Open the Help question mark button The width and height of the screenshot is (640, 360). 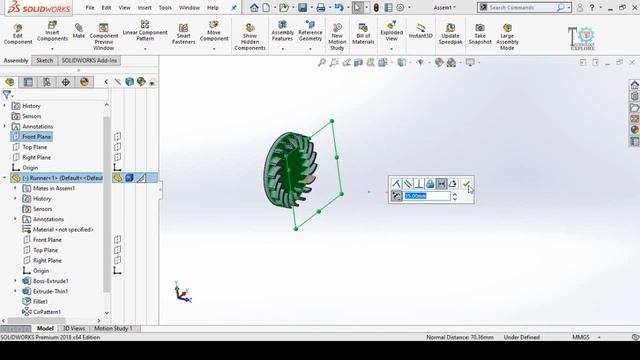point(591,7)
